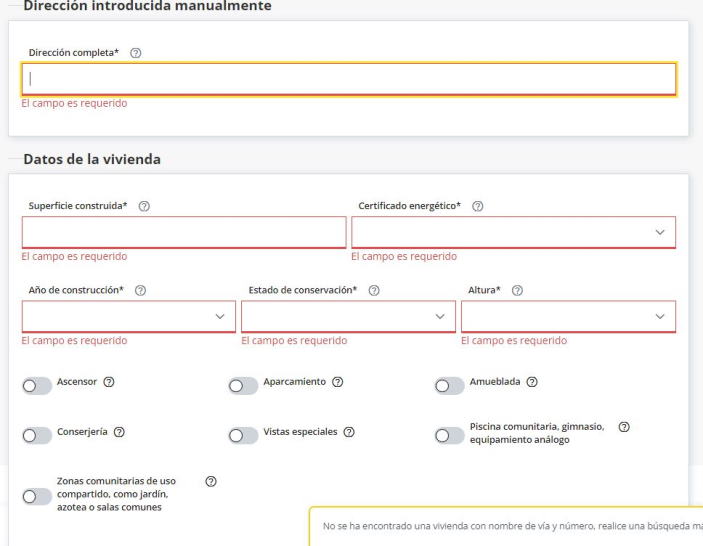Screen dimensions: 703x546
Task: Click required-field error under Superficie construida
Action: pos(74,256)
